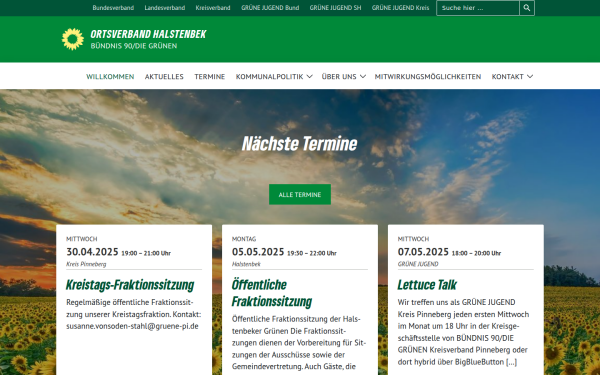Expand the Kontakt submenu chevron
This screenshot has height=375, width=600.
pyautogui.click(x=530, y=77)
